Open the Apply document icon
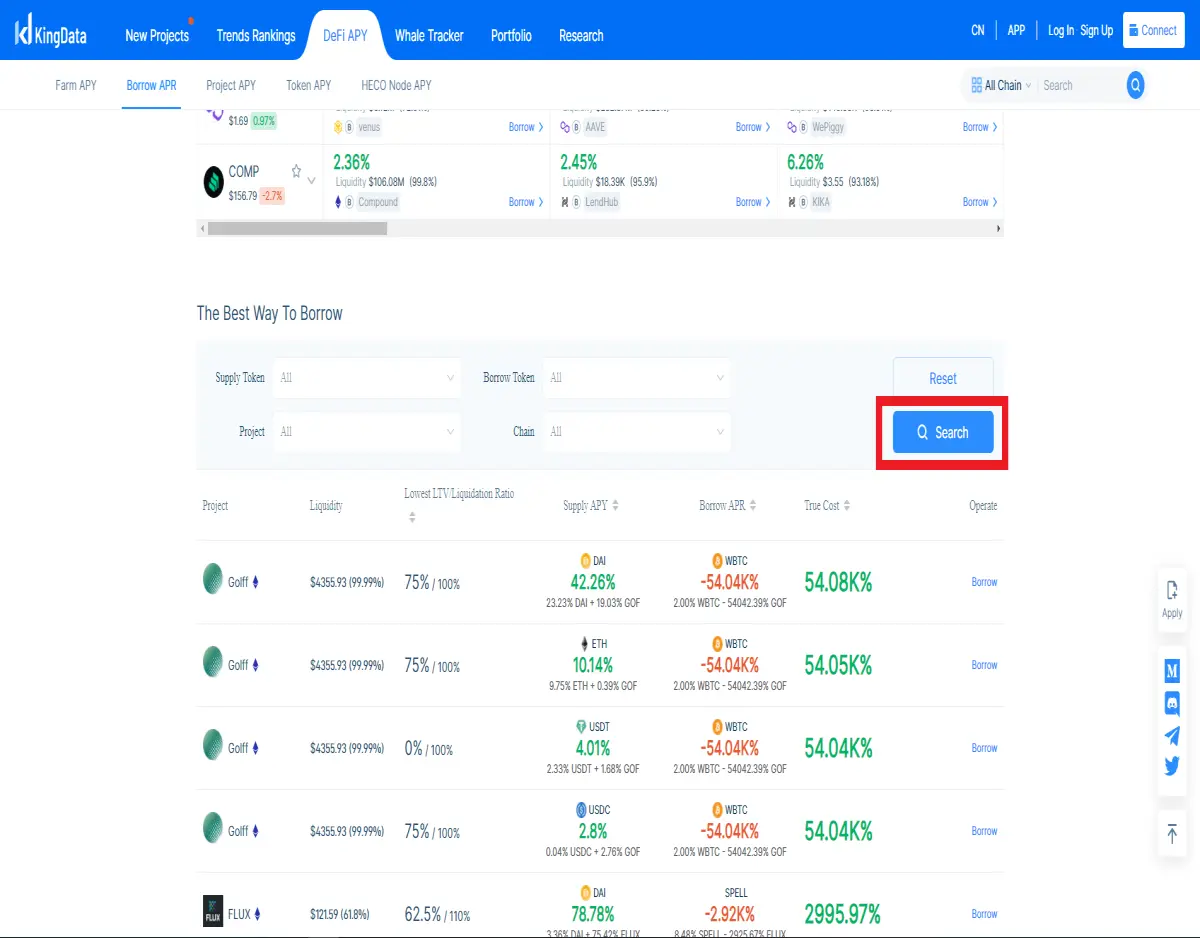This screenshot has height=938, width=1200. click(1172, 590)
